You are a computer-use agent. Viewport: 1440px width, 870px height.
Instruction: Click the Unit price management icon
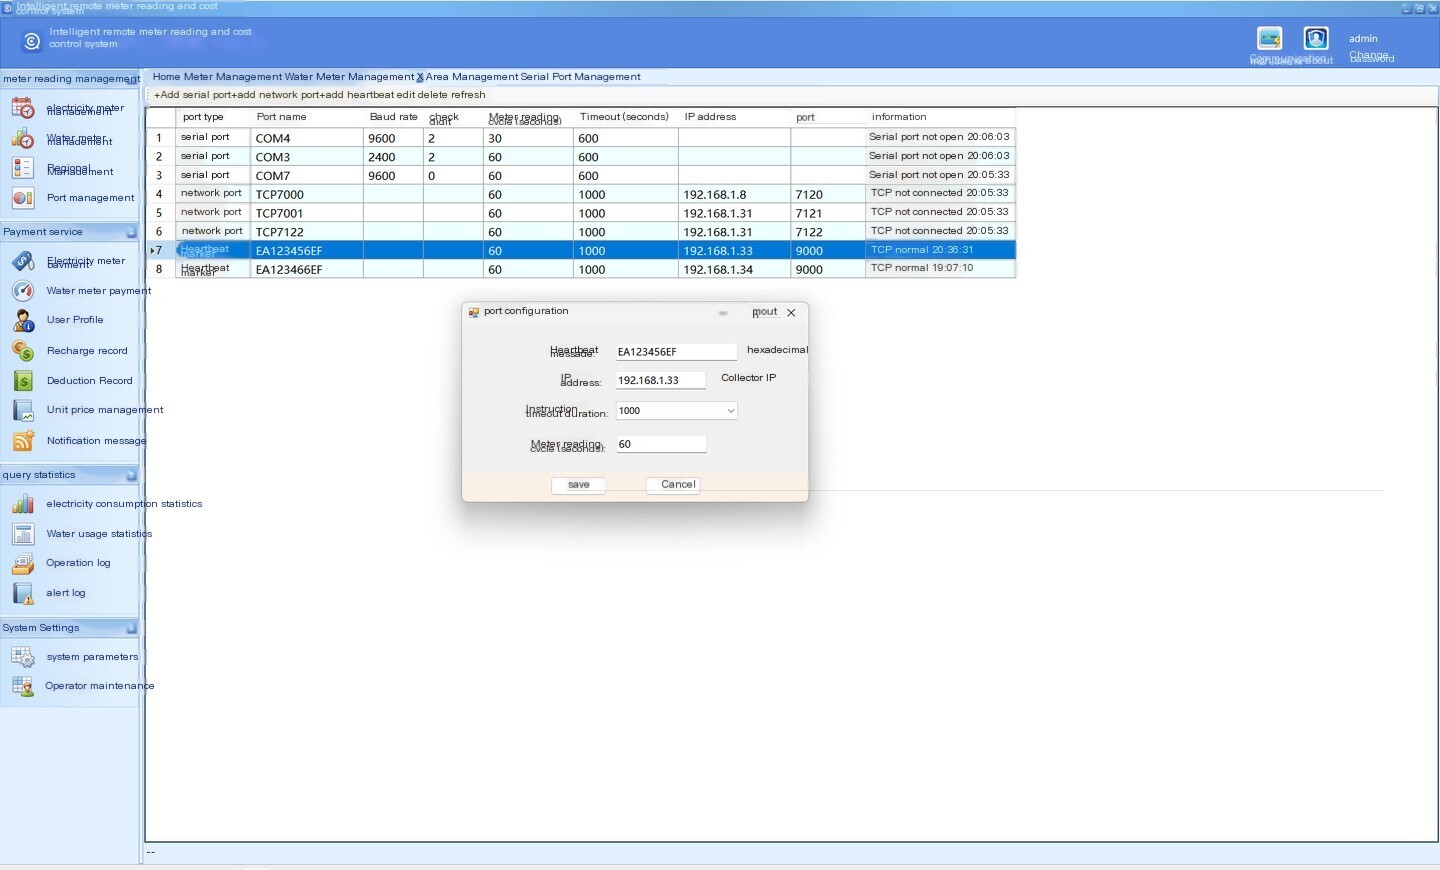23,410
